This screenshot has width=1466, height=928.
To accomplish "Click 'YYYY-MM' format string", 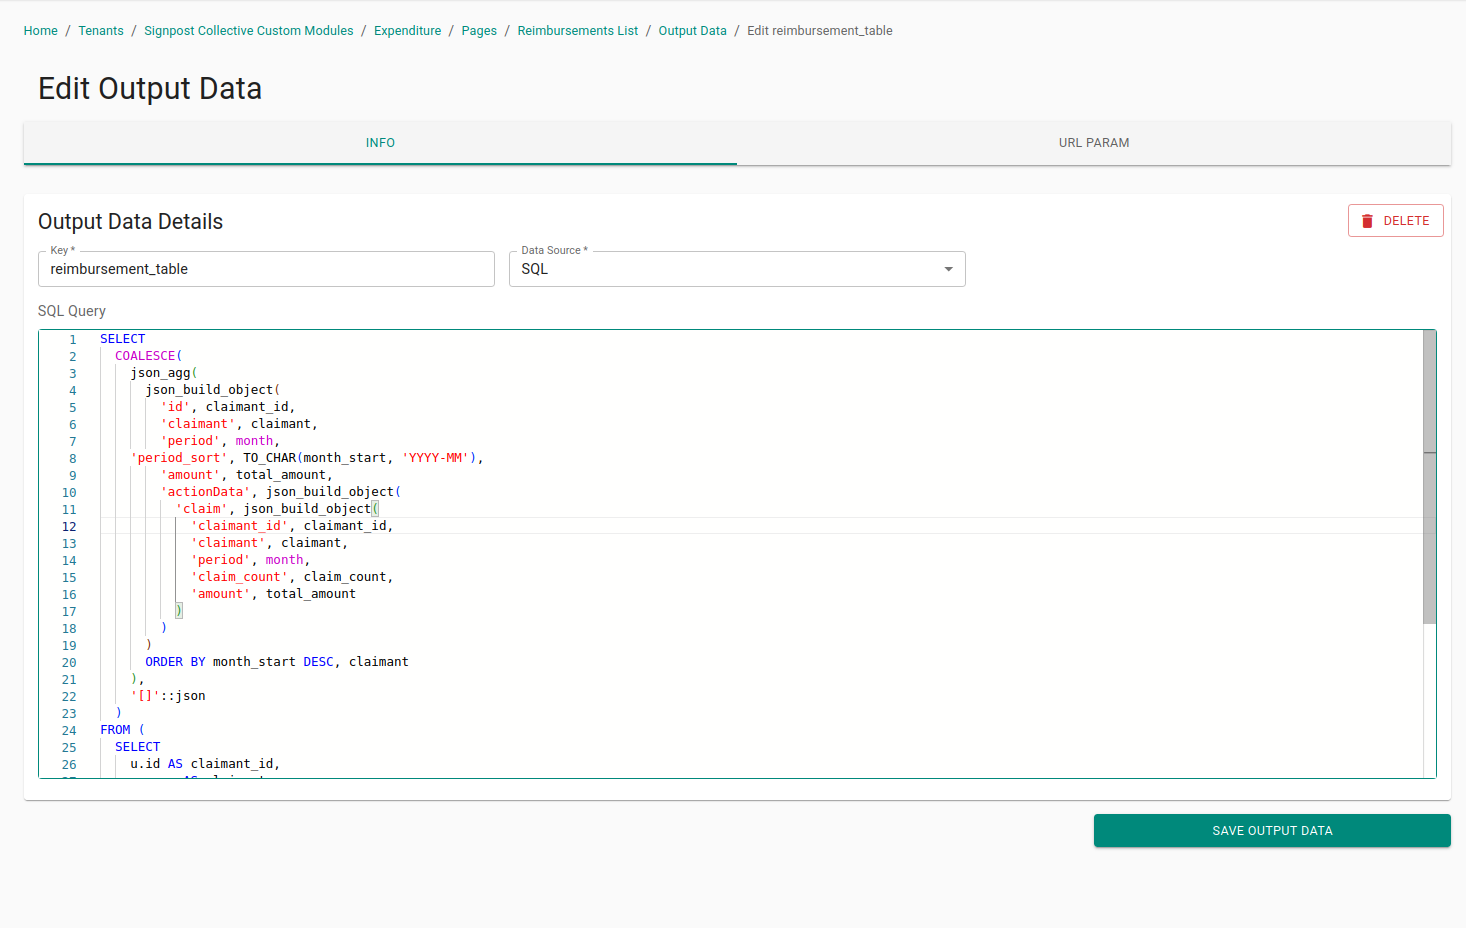I will (436, 458).
